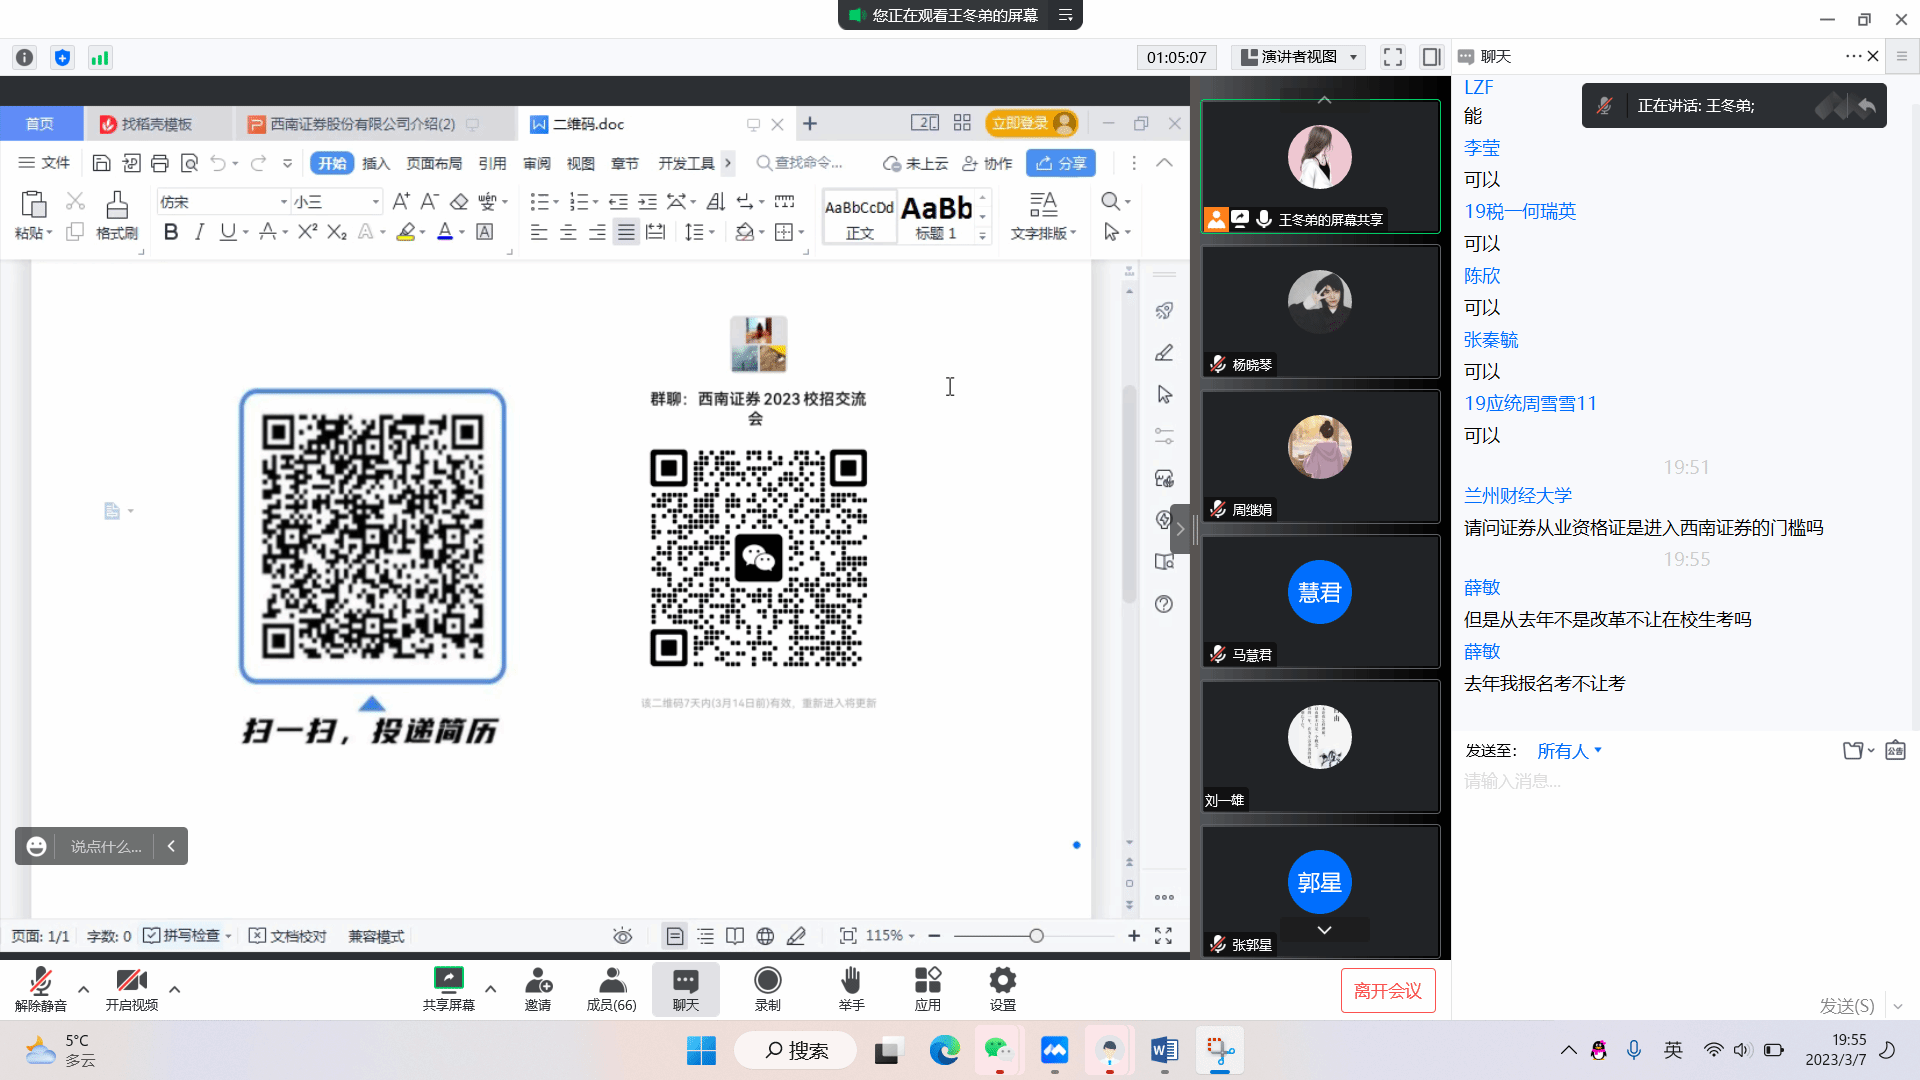The height and width of the screenshot is (1080, 1920).
Task: Click the 离开会议 leave meeting button
Action: click(1387, 990)
